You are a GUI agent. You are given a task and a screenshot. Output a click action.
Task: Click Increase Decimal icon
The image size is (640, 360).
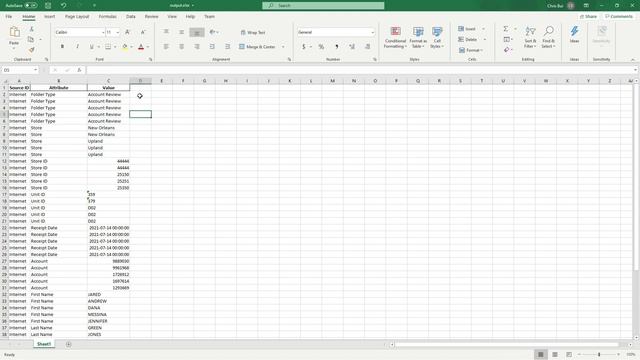pyautogui.click(x=352, y=47)
